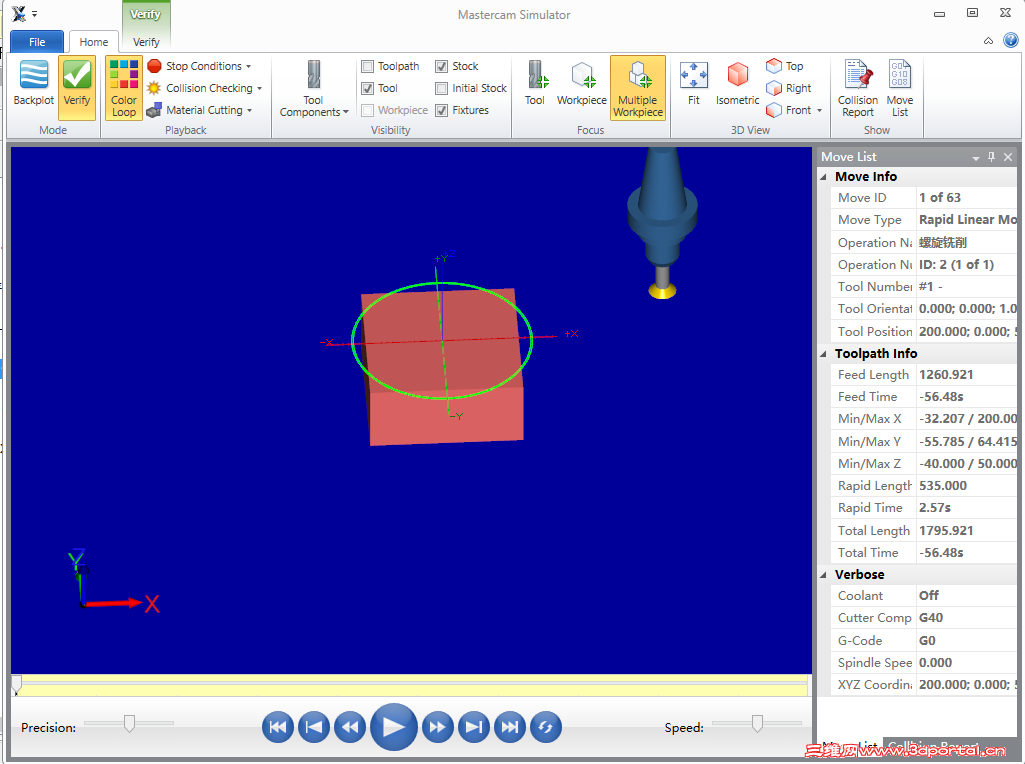
Task: Fit view to screen
Action: point(694,84)
